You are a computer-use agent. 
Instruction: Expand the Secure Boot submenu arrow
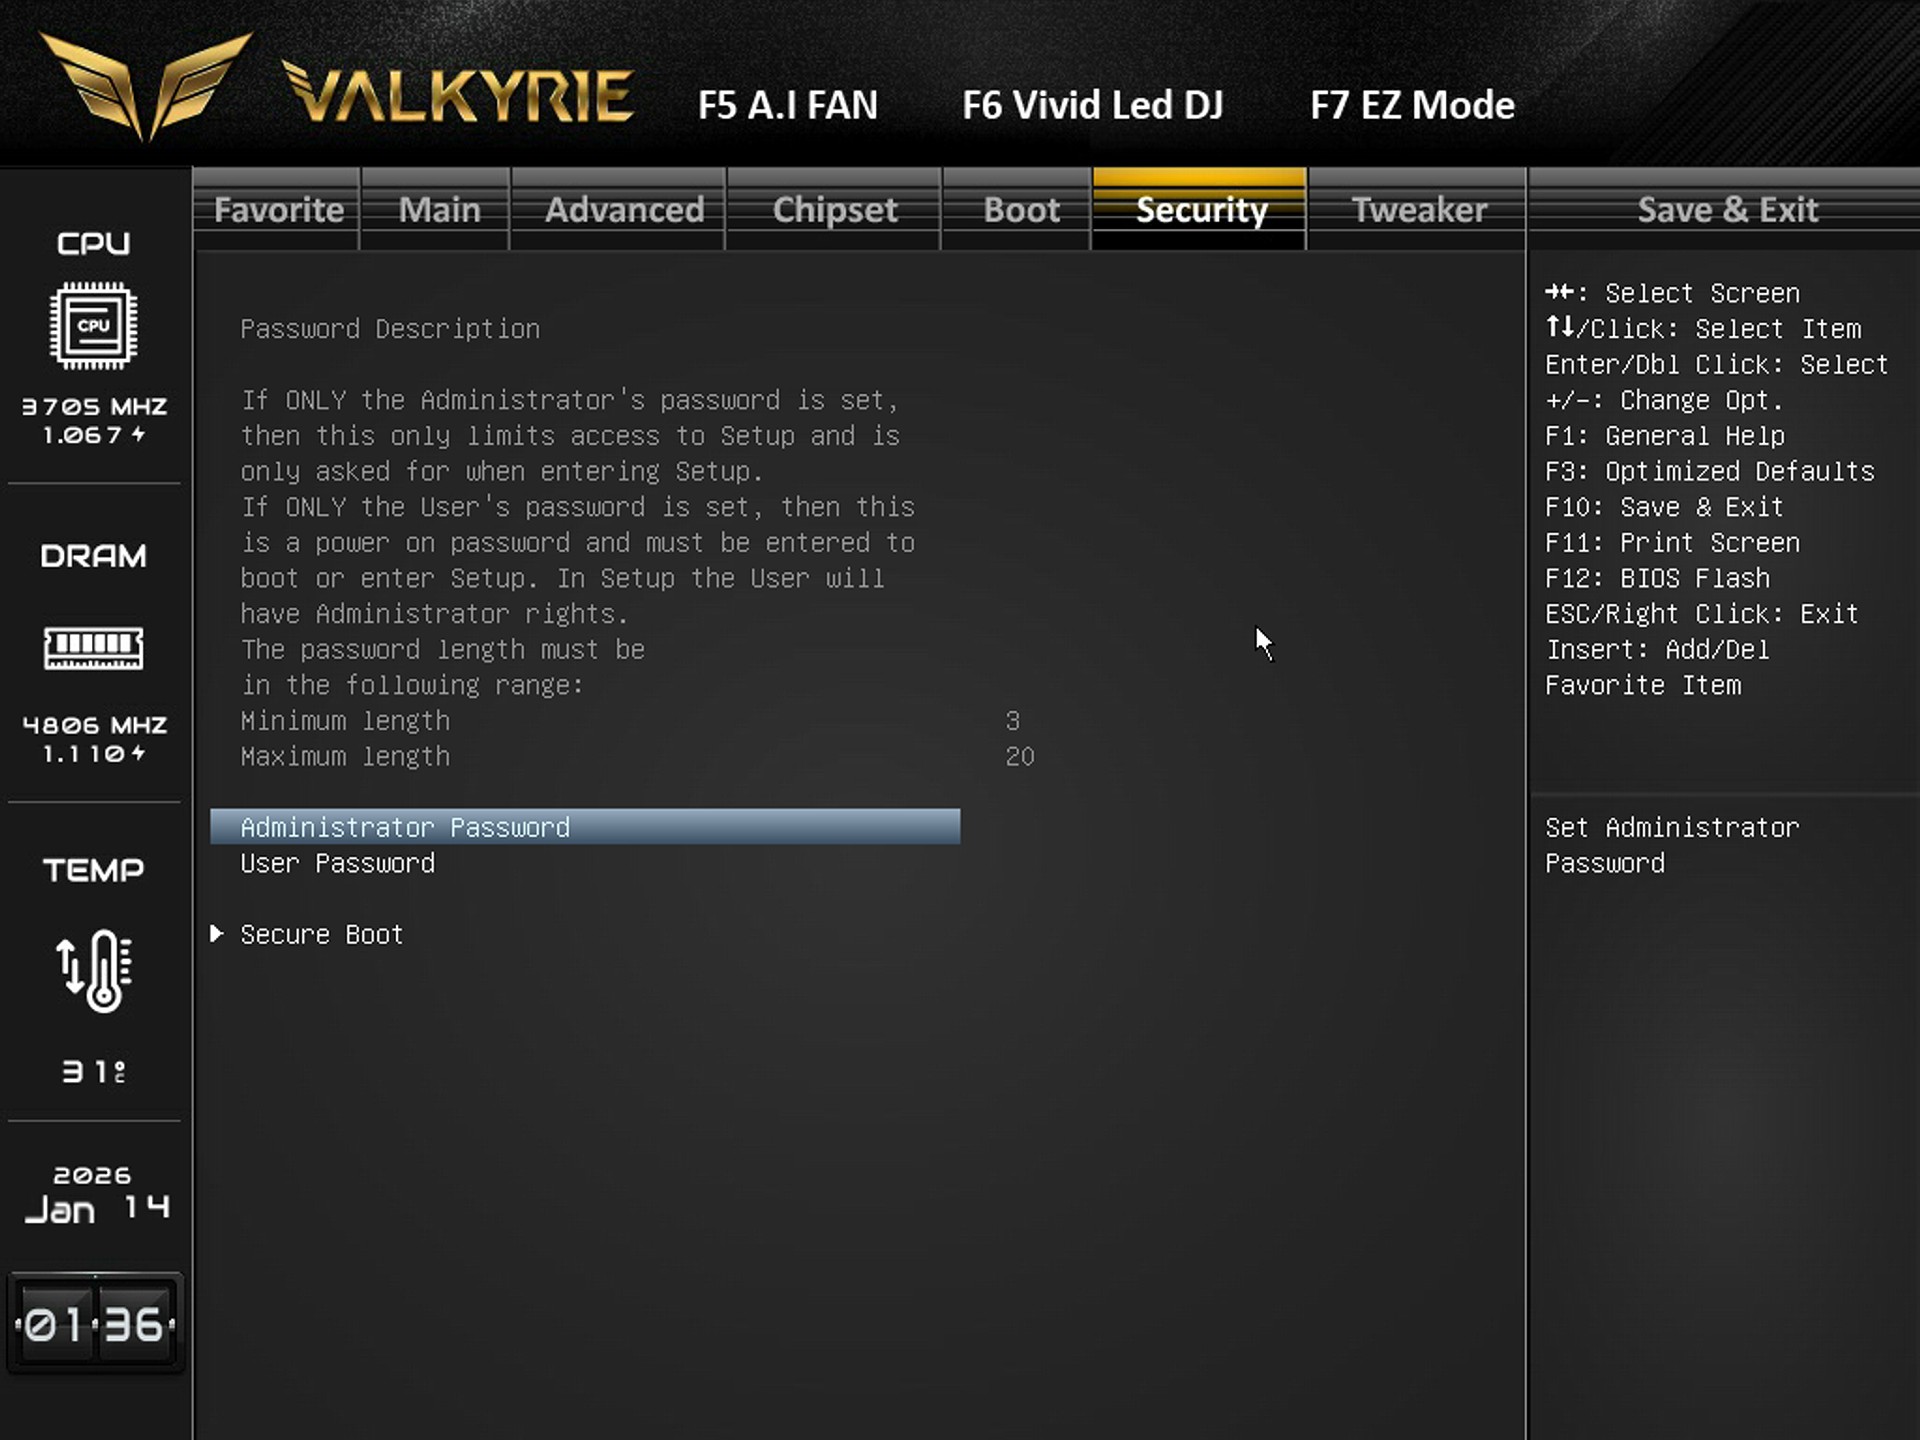(217, 934)
